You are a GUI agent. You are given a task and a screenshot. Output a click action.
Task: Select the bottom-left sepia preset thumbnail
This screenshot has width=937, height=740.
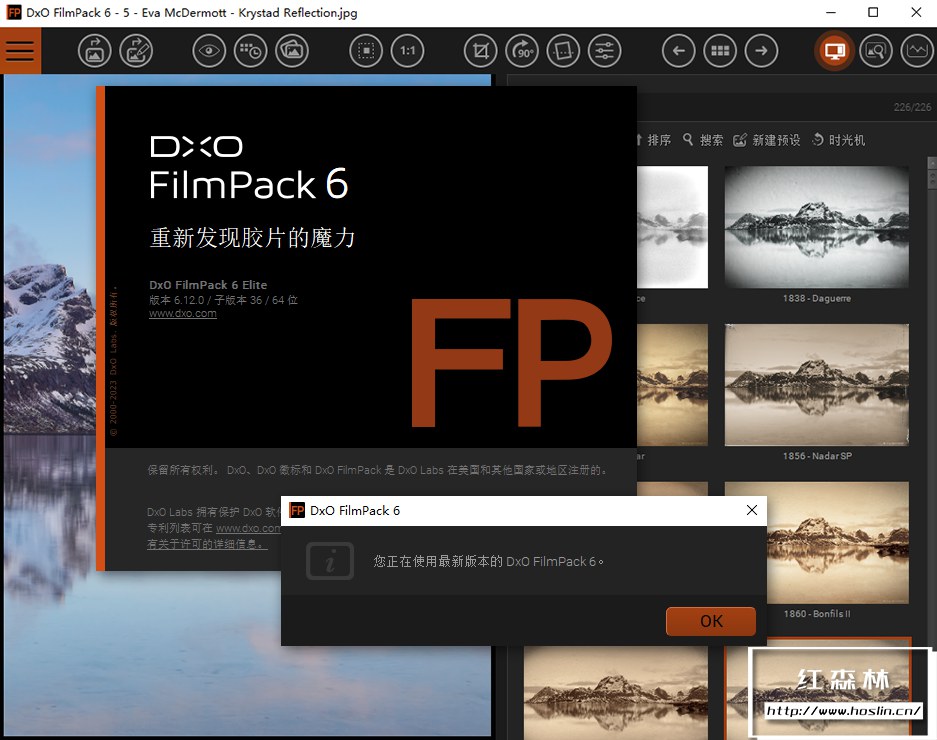coord(616,692)
